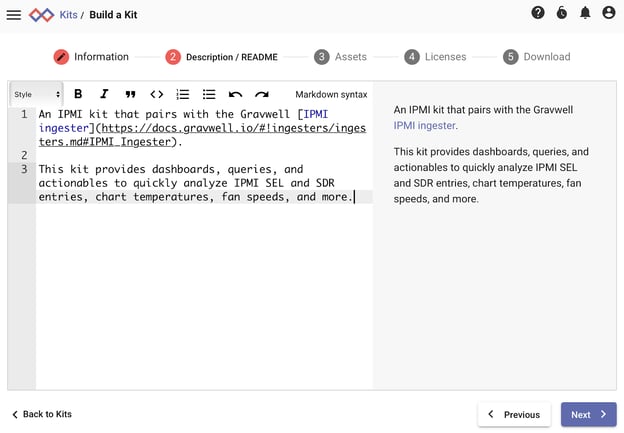Open the Style dropdown

pyautogui.click(x=36, y=94)
